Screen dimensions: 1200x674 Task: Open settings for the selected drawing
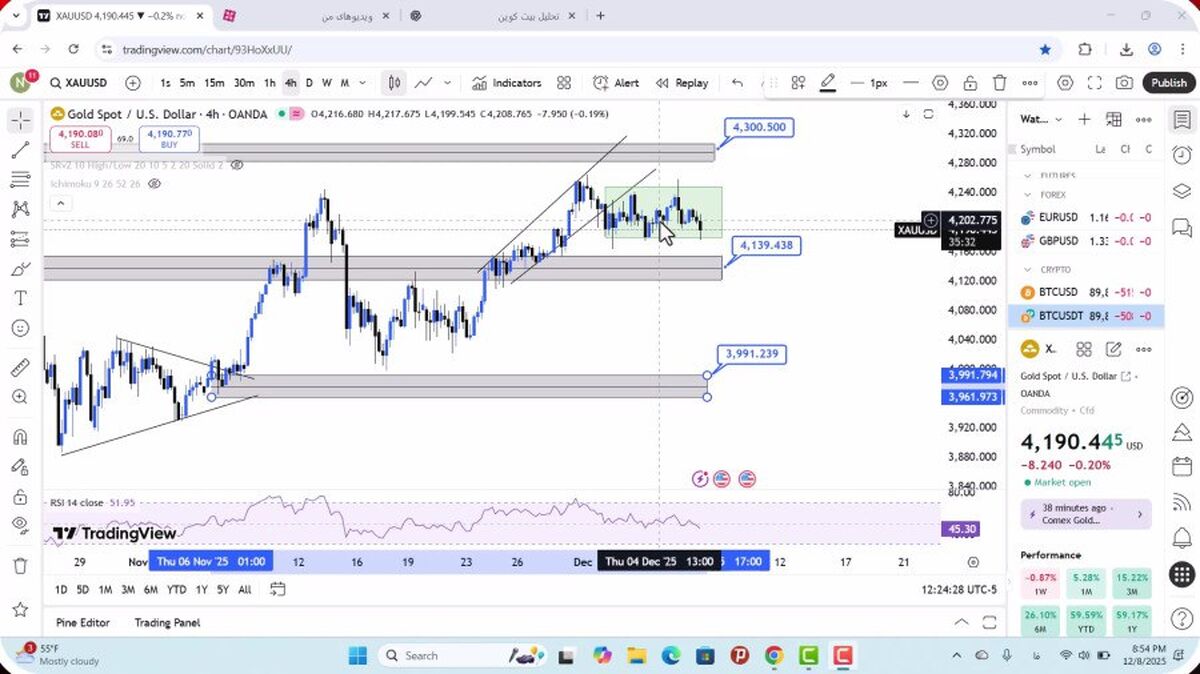pos(940,83)
